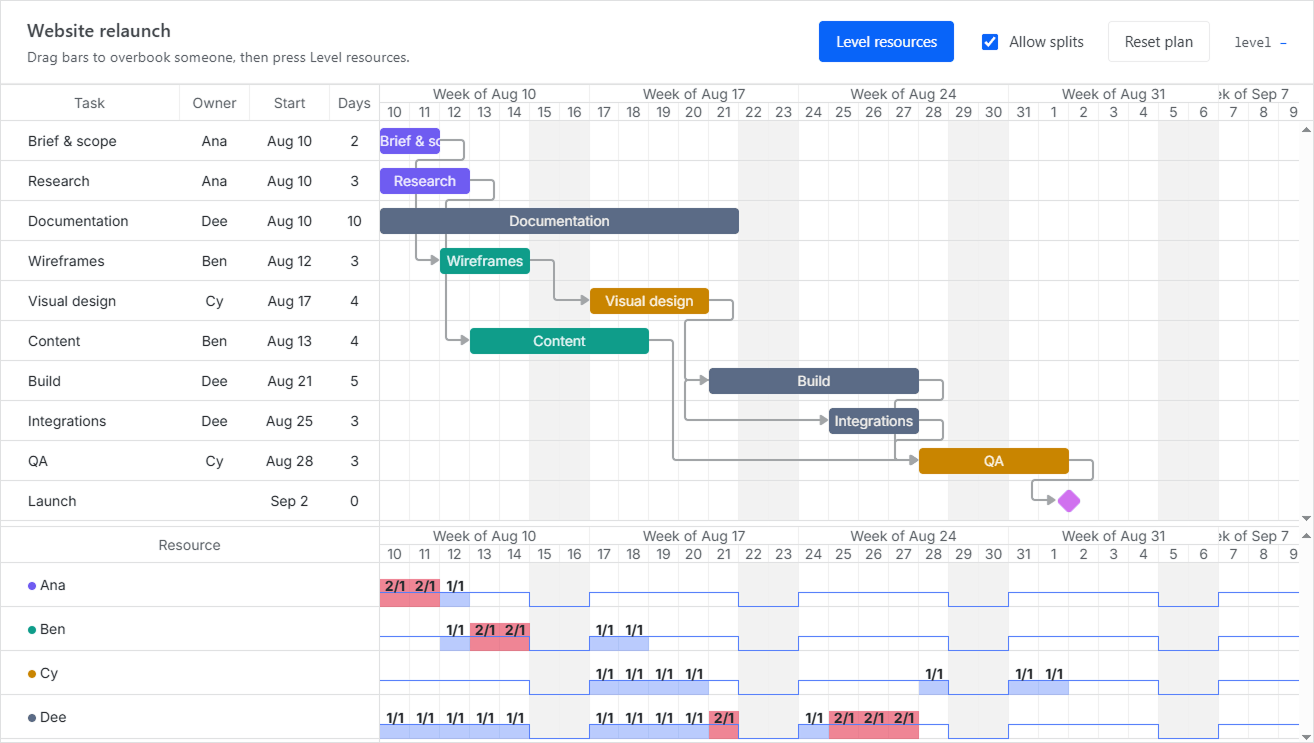Click the Task column header
This screenshot has height=743, width=1314.
point(90,103)
